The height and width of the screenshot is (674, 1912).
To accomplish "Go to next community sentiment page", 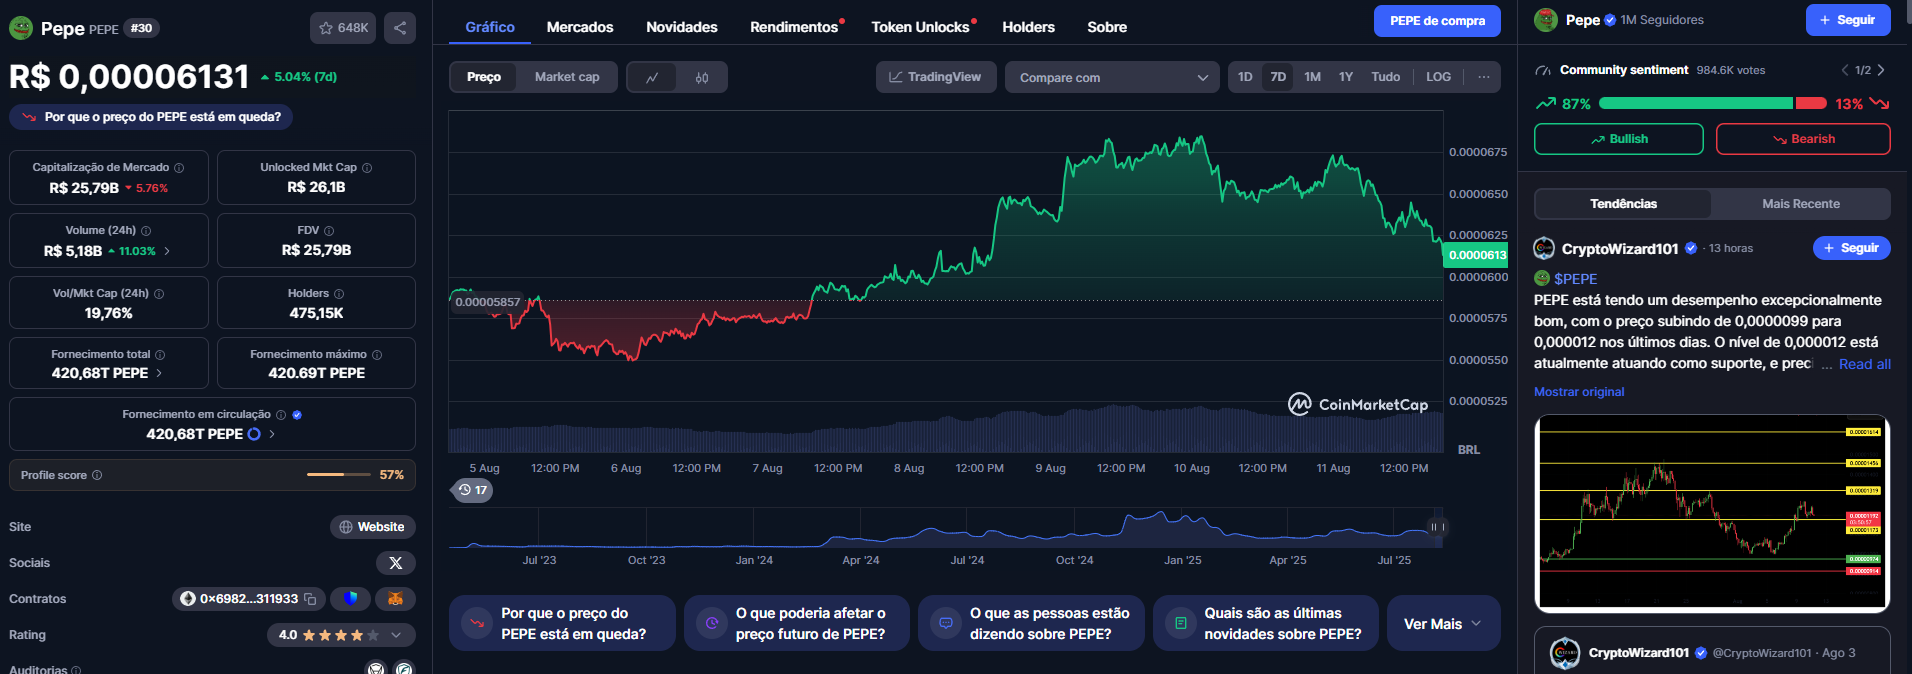I will click(x=1881, y=70).
